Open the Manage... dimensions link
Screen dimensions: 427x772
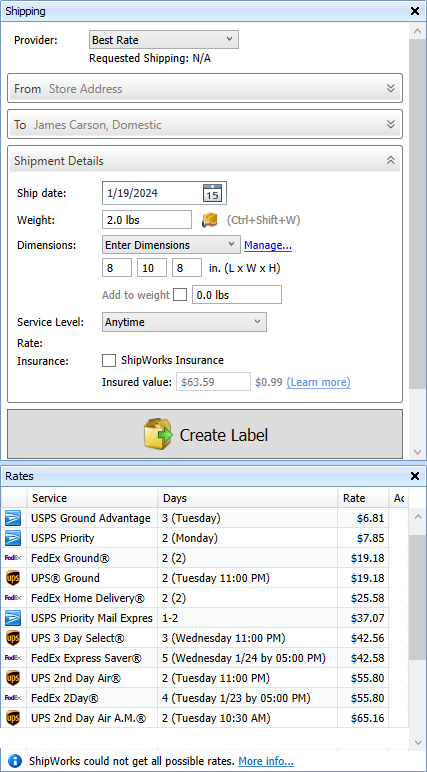pos(268,245)
